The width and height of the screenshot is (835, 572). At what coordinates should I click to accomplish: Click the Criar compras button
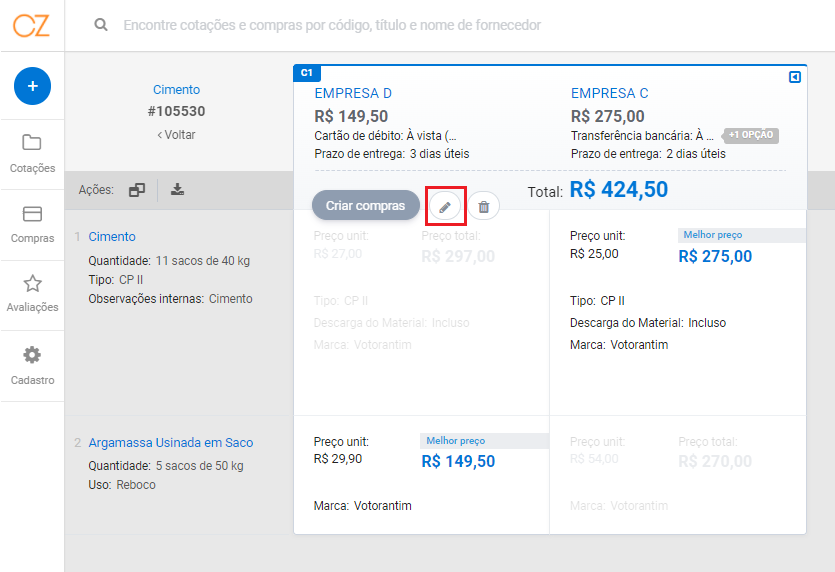point(366,206)
